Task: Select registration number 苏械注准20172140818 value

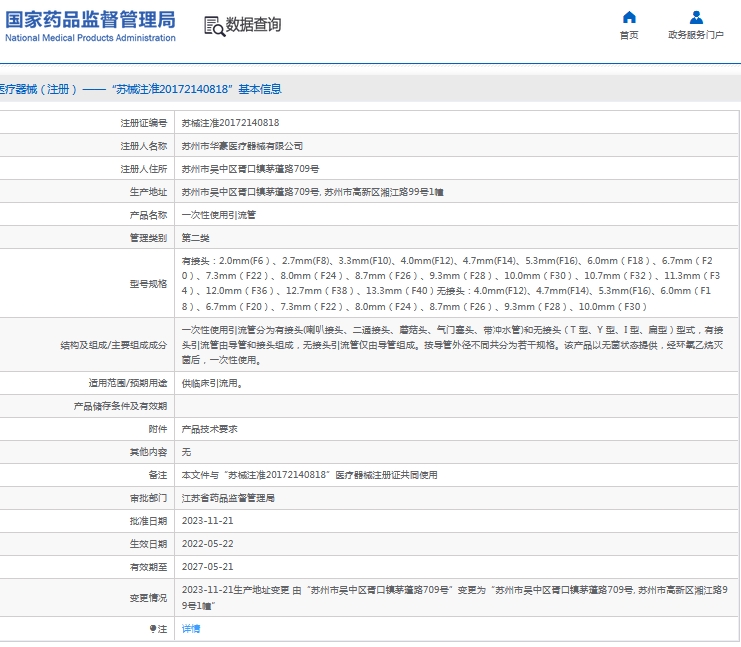Action: 230,123
